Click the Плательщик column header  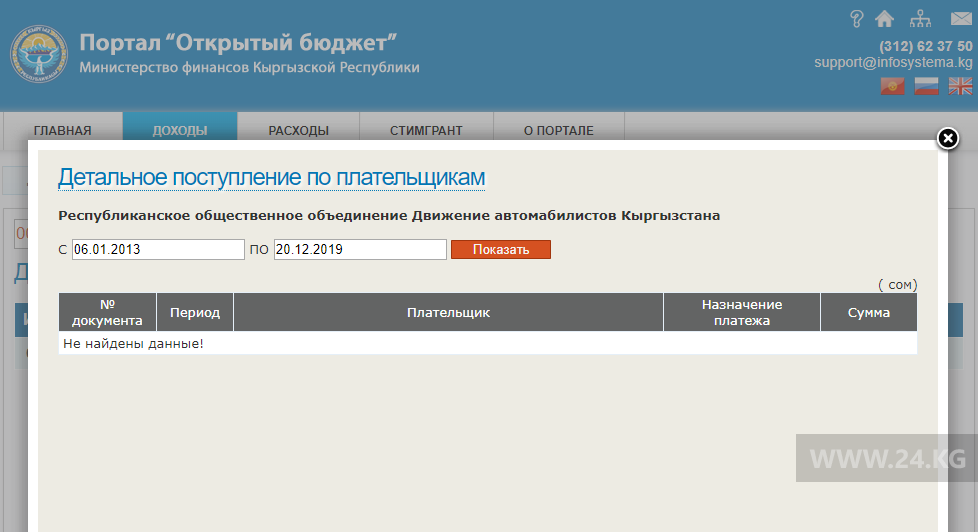[448, 313]
